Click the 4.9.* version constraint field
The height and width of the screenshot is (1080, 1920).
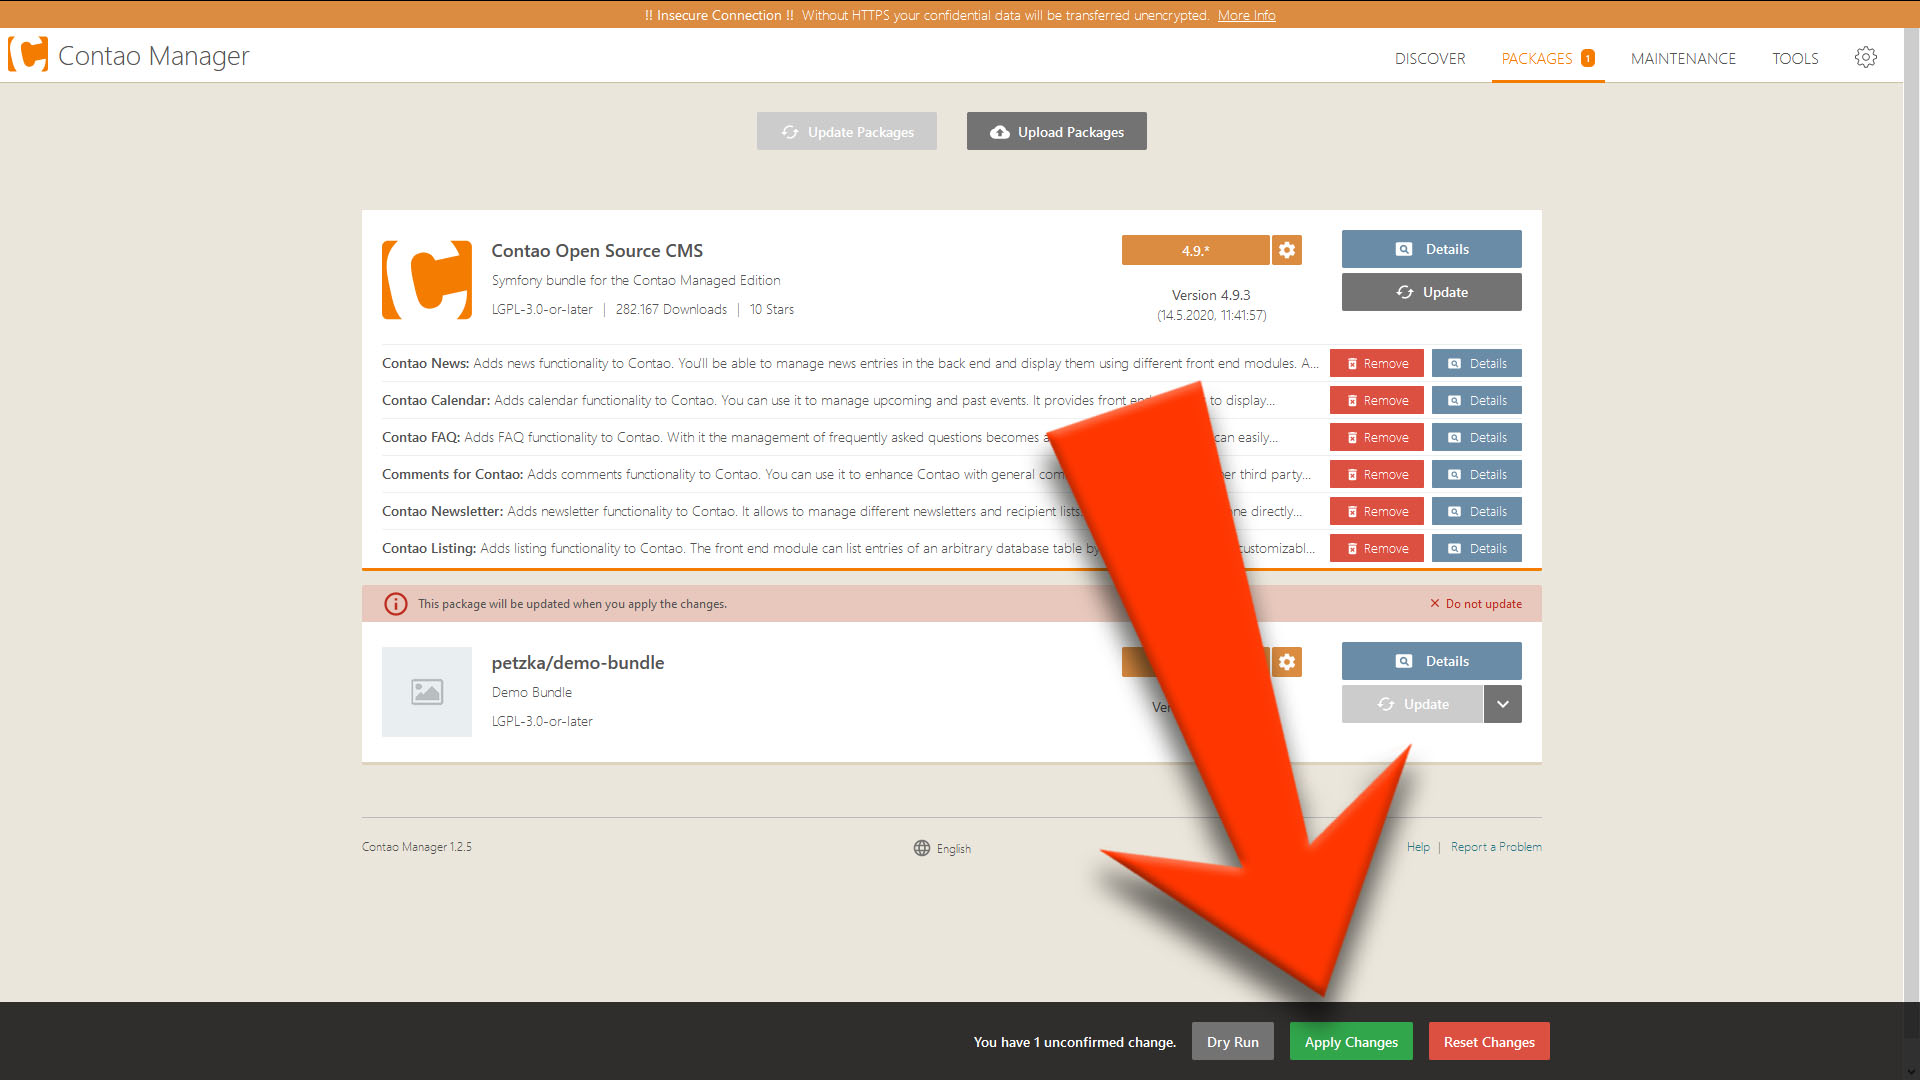tap(1195, 250)
